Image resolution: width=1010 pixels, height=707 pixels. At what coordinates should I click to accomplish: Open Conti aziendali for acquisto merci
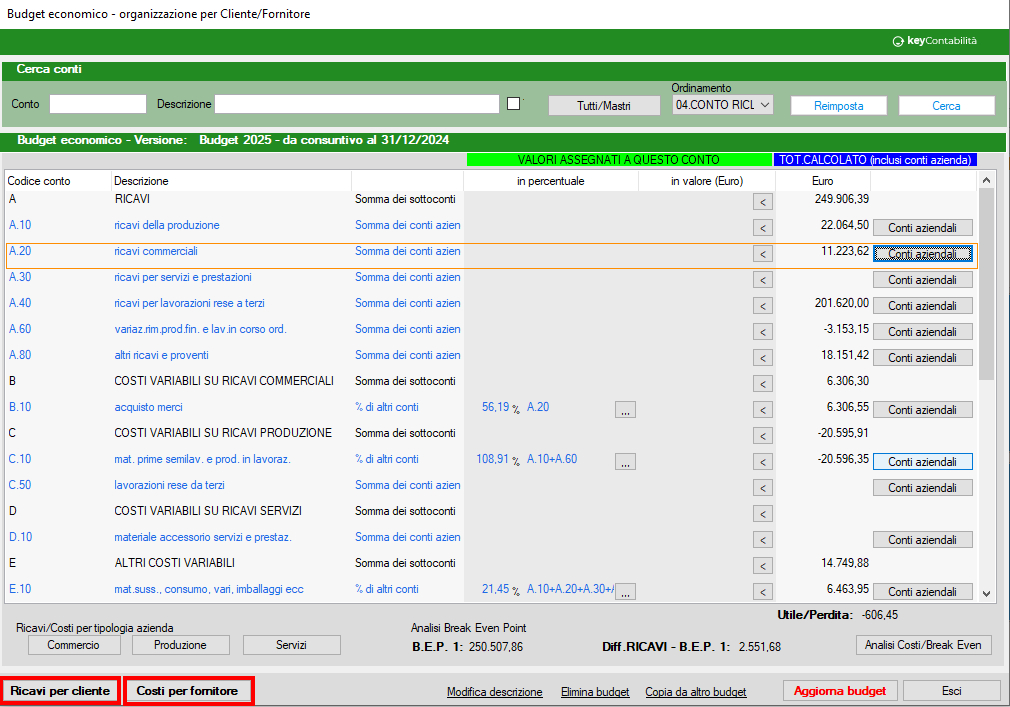922,410
